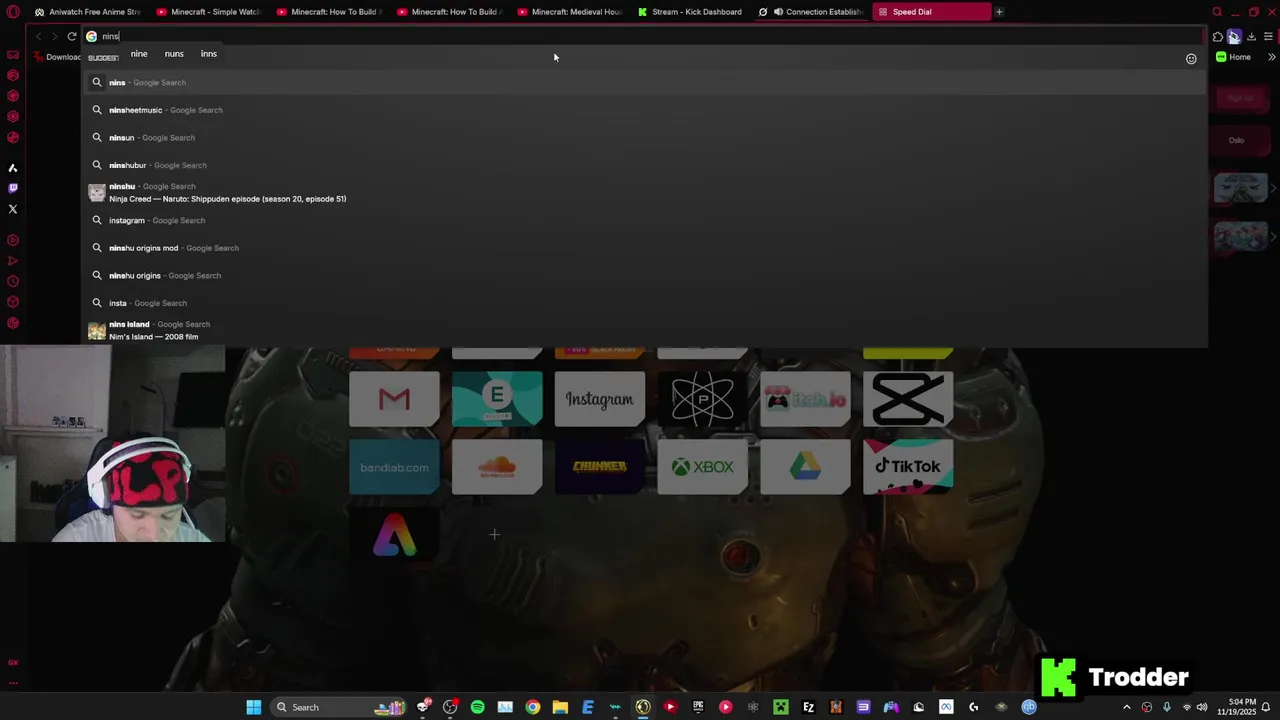Show hidden system tray icons
Viewport: 1280px width, 720px height.
point(1127,707)
